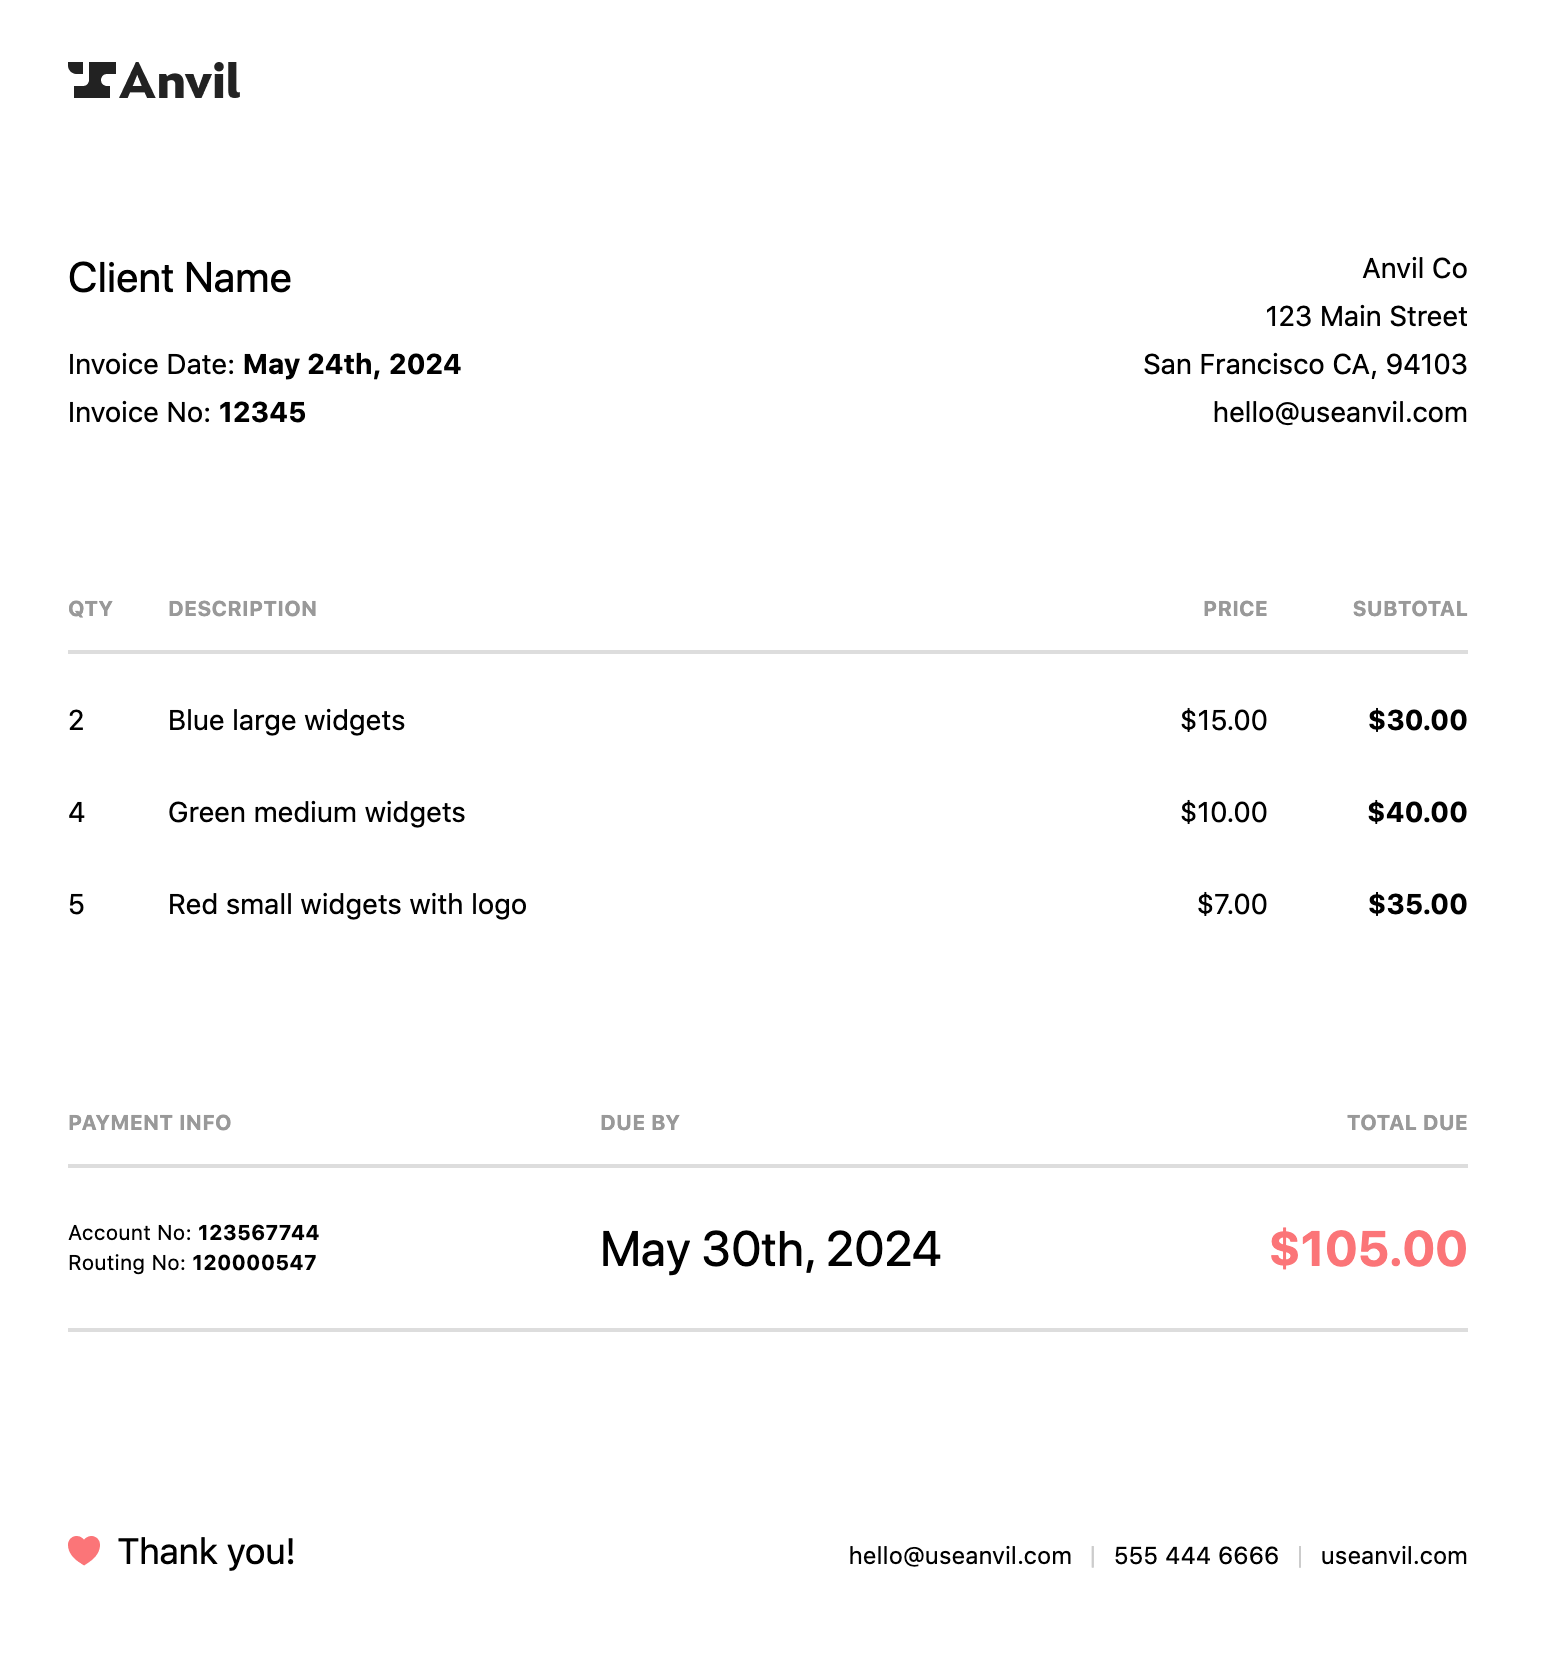Select the Green medium widgets description
The width and height of the screenshot is (1544, 1658).
tap(316, 813)
